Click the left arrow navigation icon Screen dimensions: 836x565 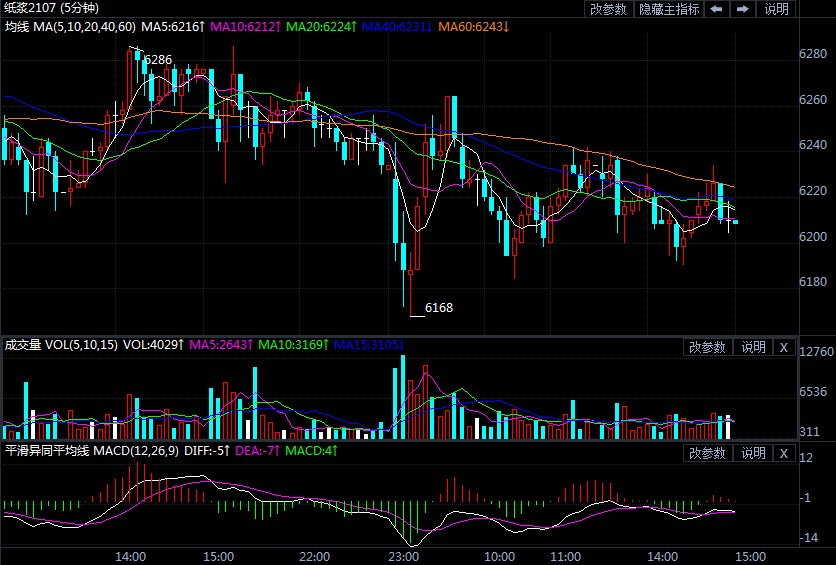[717, 9]
